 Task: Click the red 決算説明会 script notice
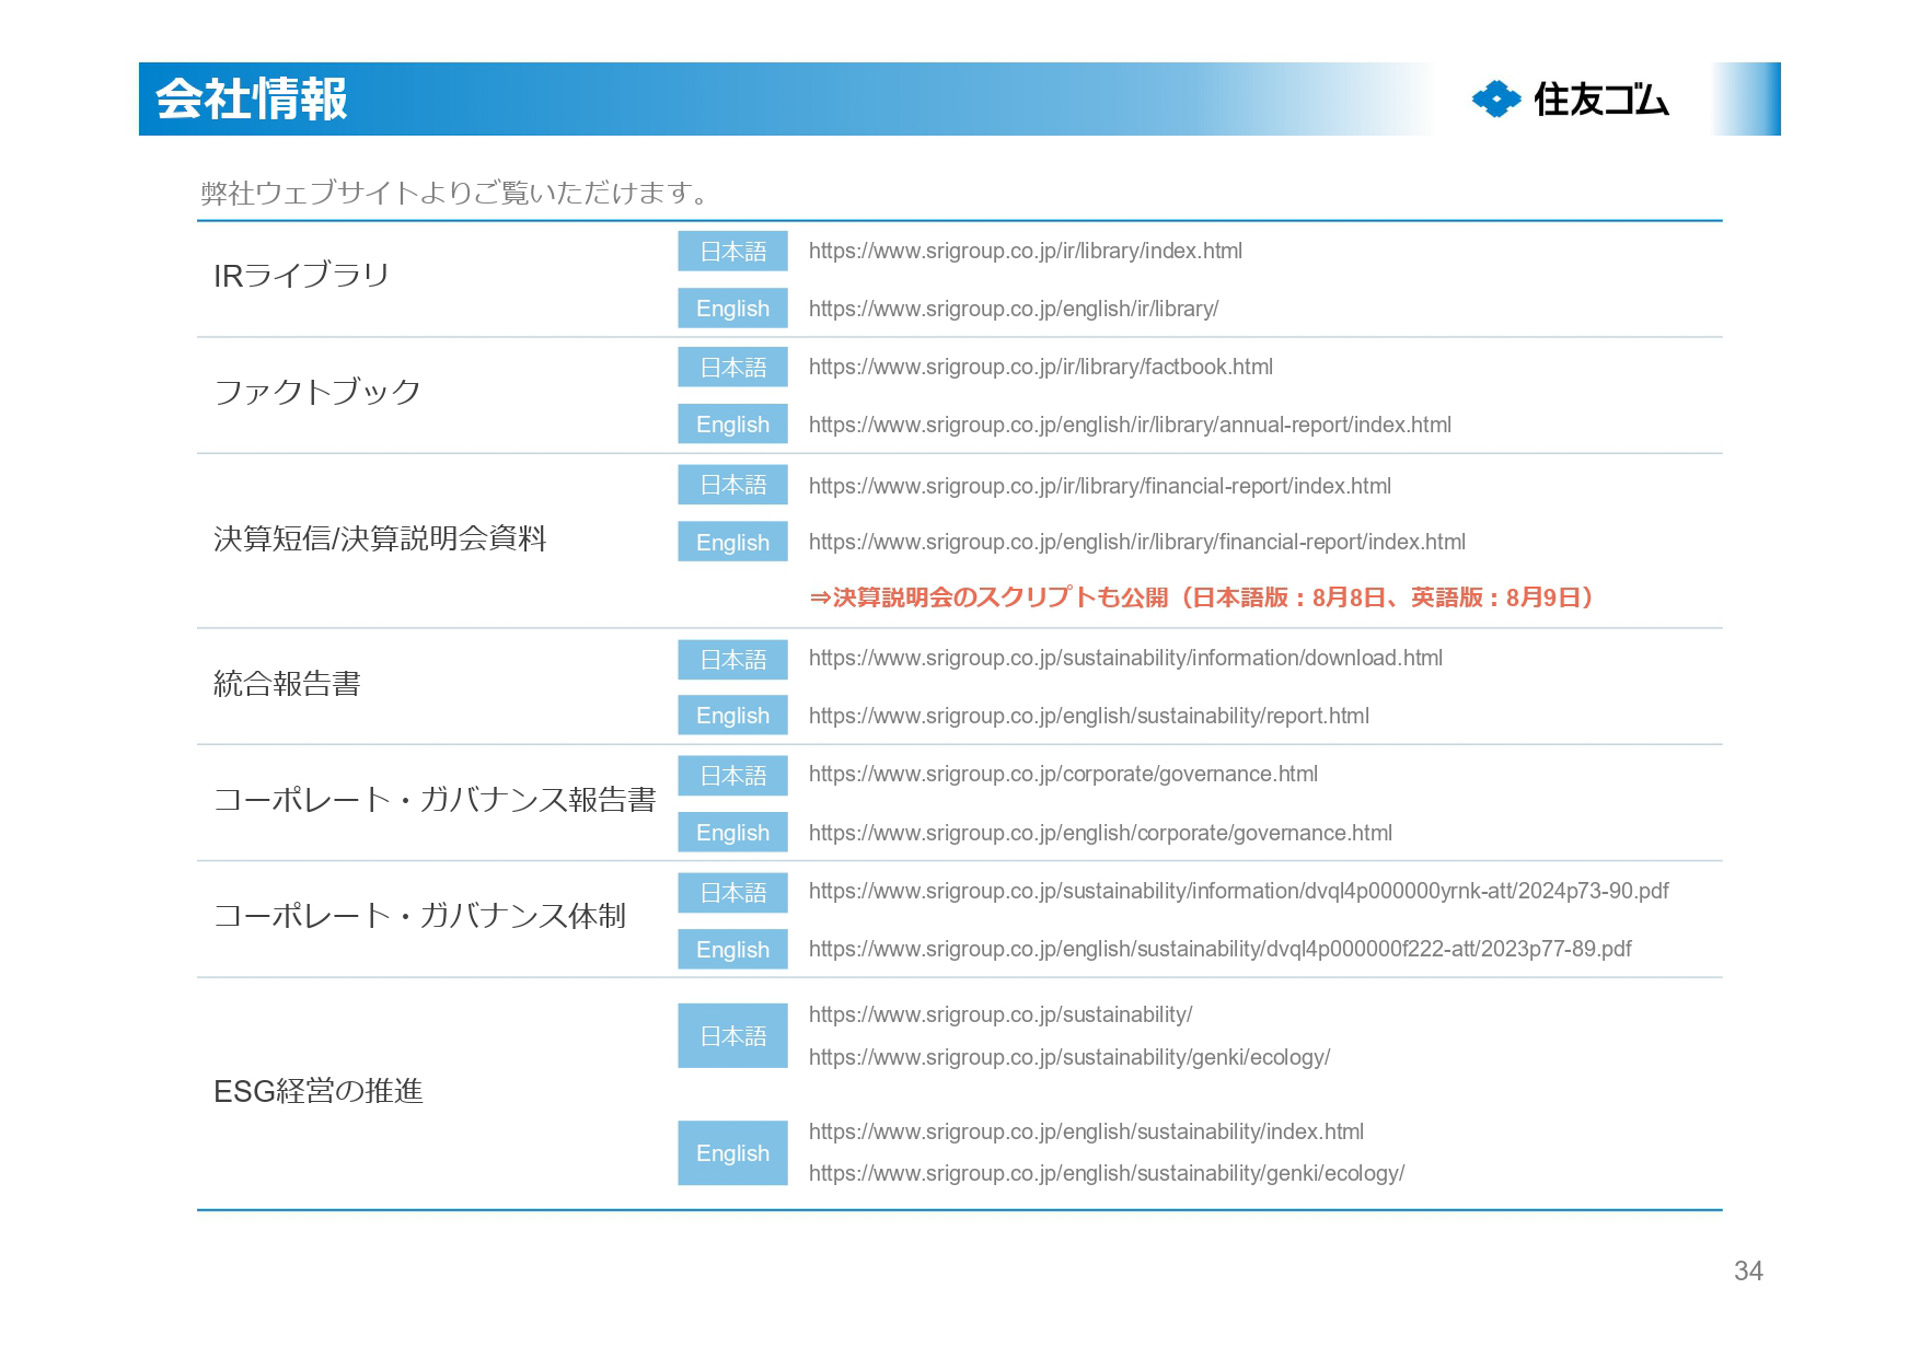tap(1200, 598)
